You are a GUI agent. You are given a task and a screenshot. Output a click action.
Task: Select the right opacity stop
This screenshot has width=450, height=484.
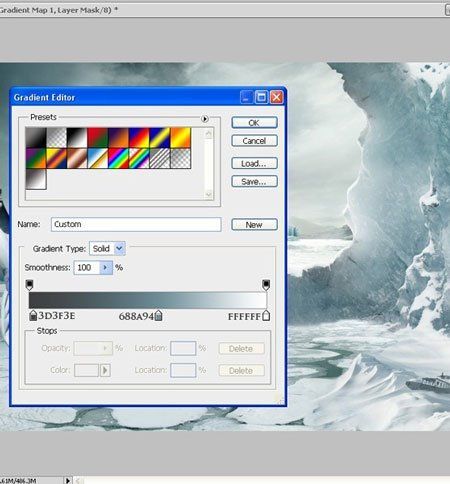point(266,285)
